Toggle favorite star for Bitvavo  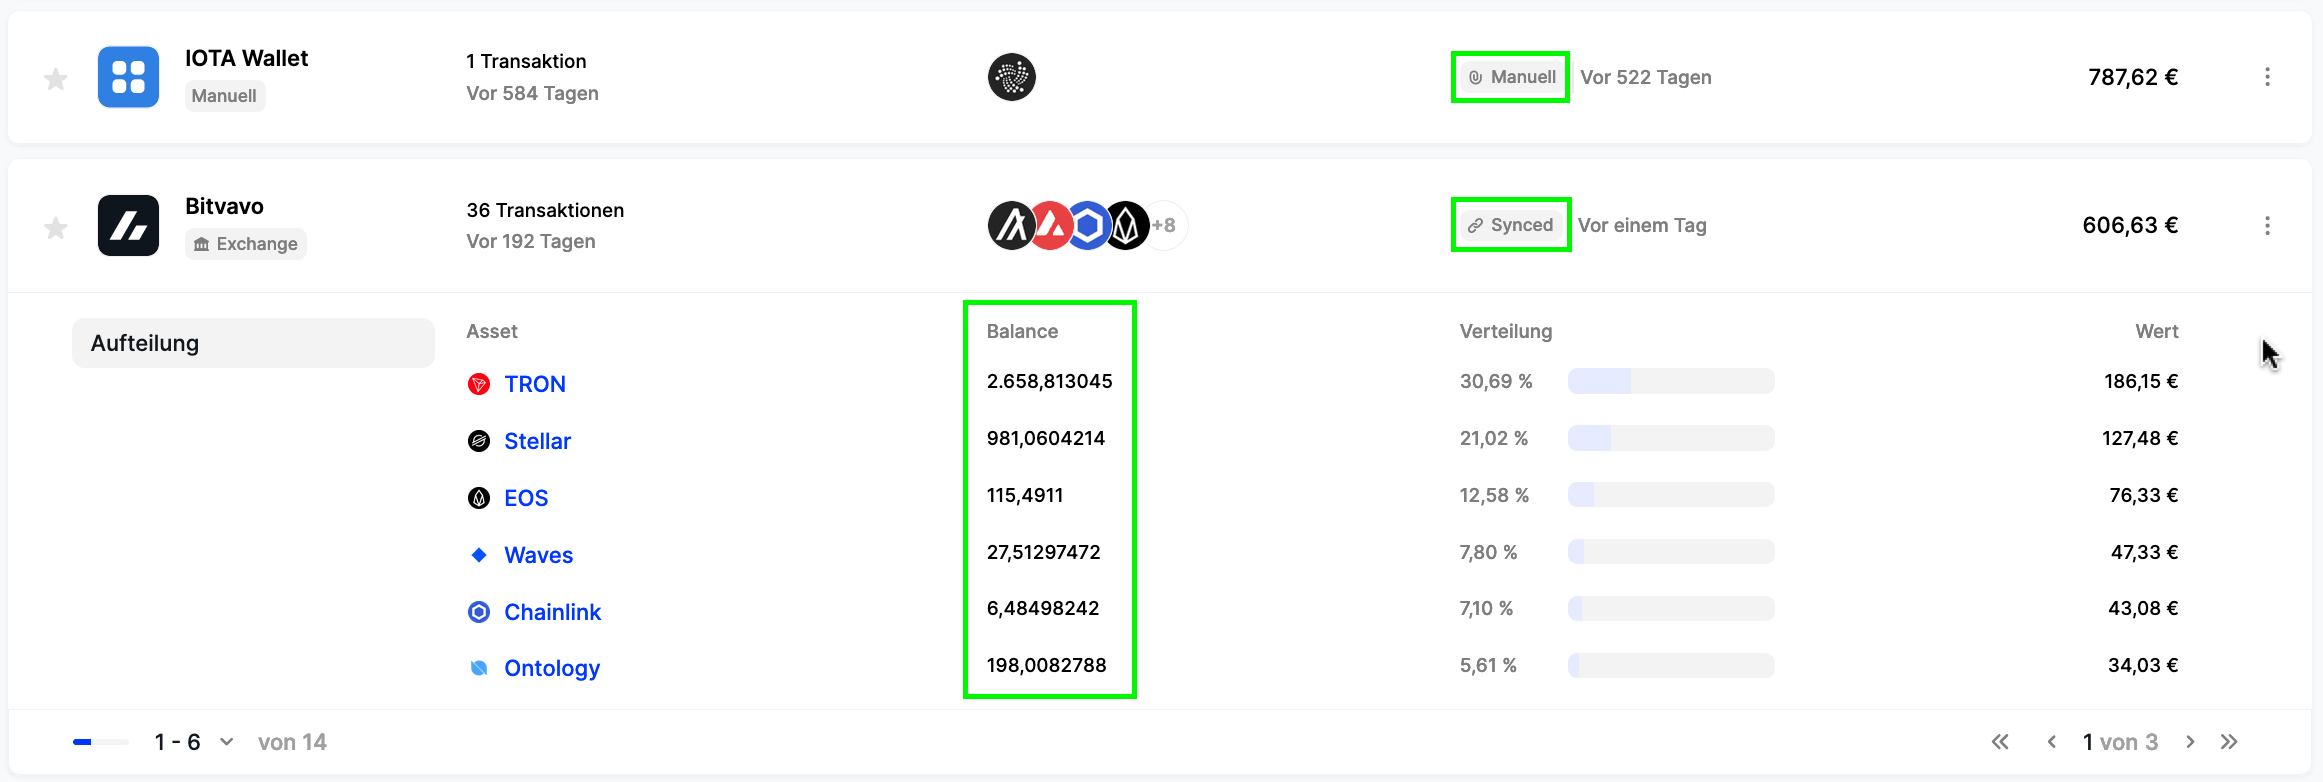coord(56,228)
